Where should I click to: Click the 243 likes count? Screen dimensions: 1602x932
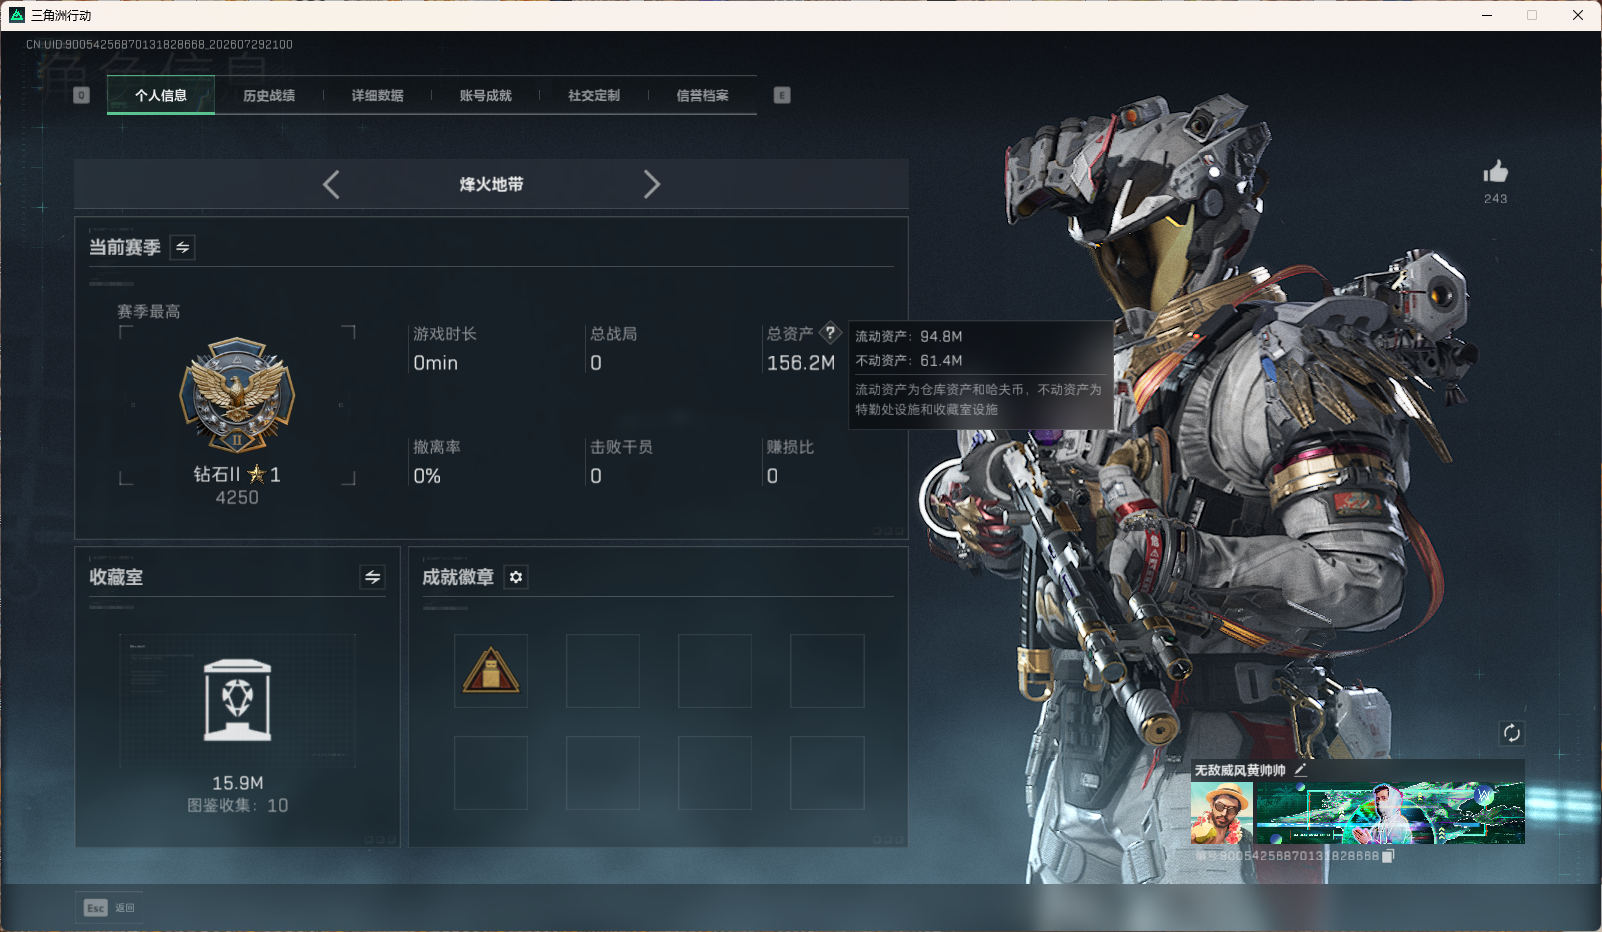point(1496,198)
